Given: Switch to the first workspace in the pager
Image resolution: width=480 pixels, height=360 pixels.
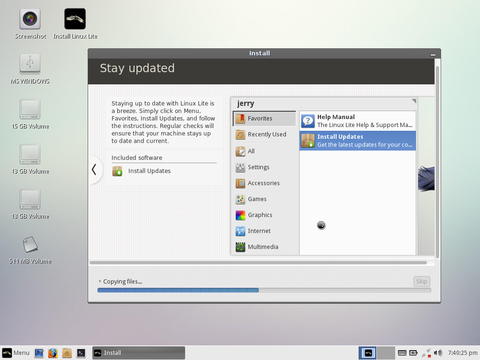Looking at the screenshot, I should (x=368, y=353).
